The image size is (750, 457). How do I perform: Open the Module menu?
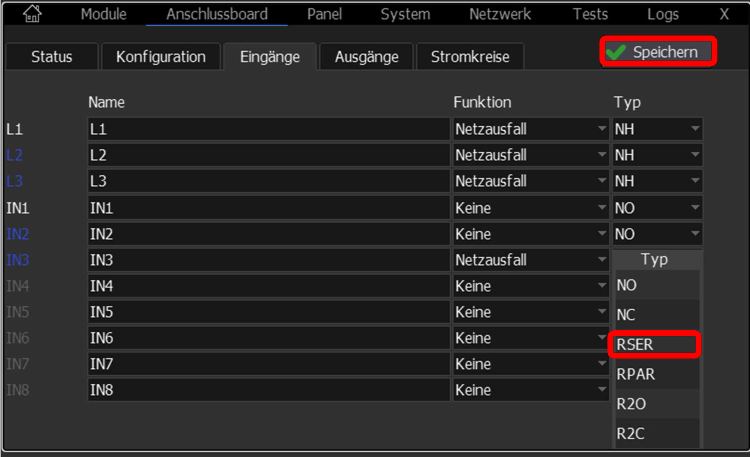click(x=104, y=14)
